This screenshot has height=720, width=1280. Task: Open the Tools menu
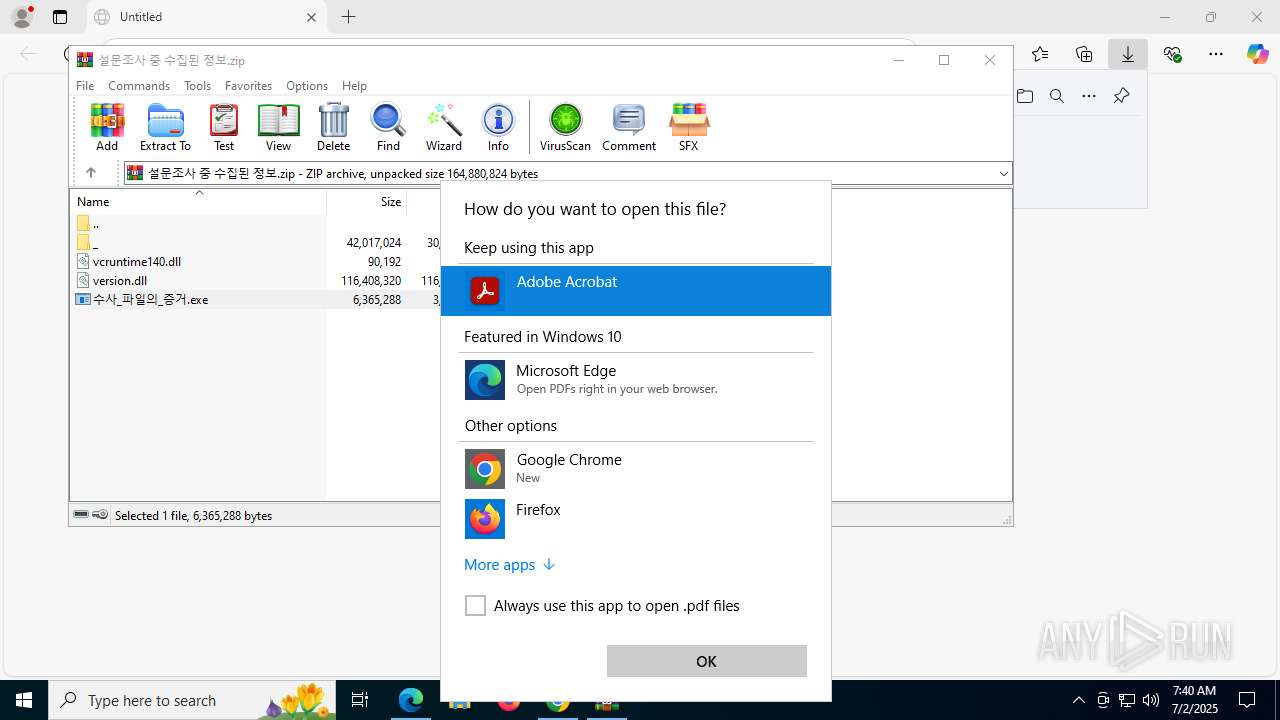[x=197, y=86]
